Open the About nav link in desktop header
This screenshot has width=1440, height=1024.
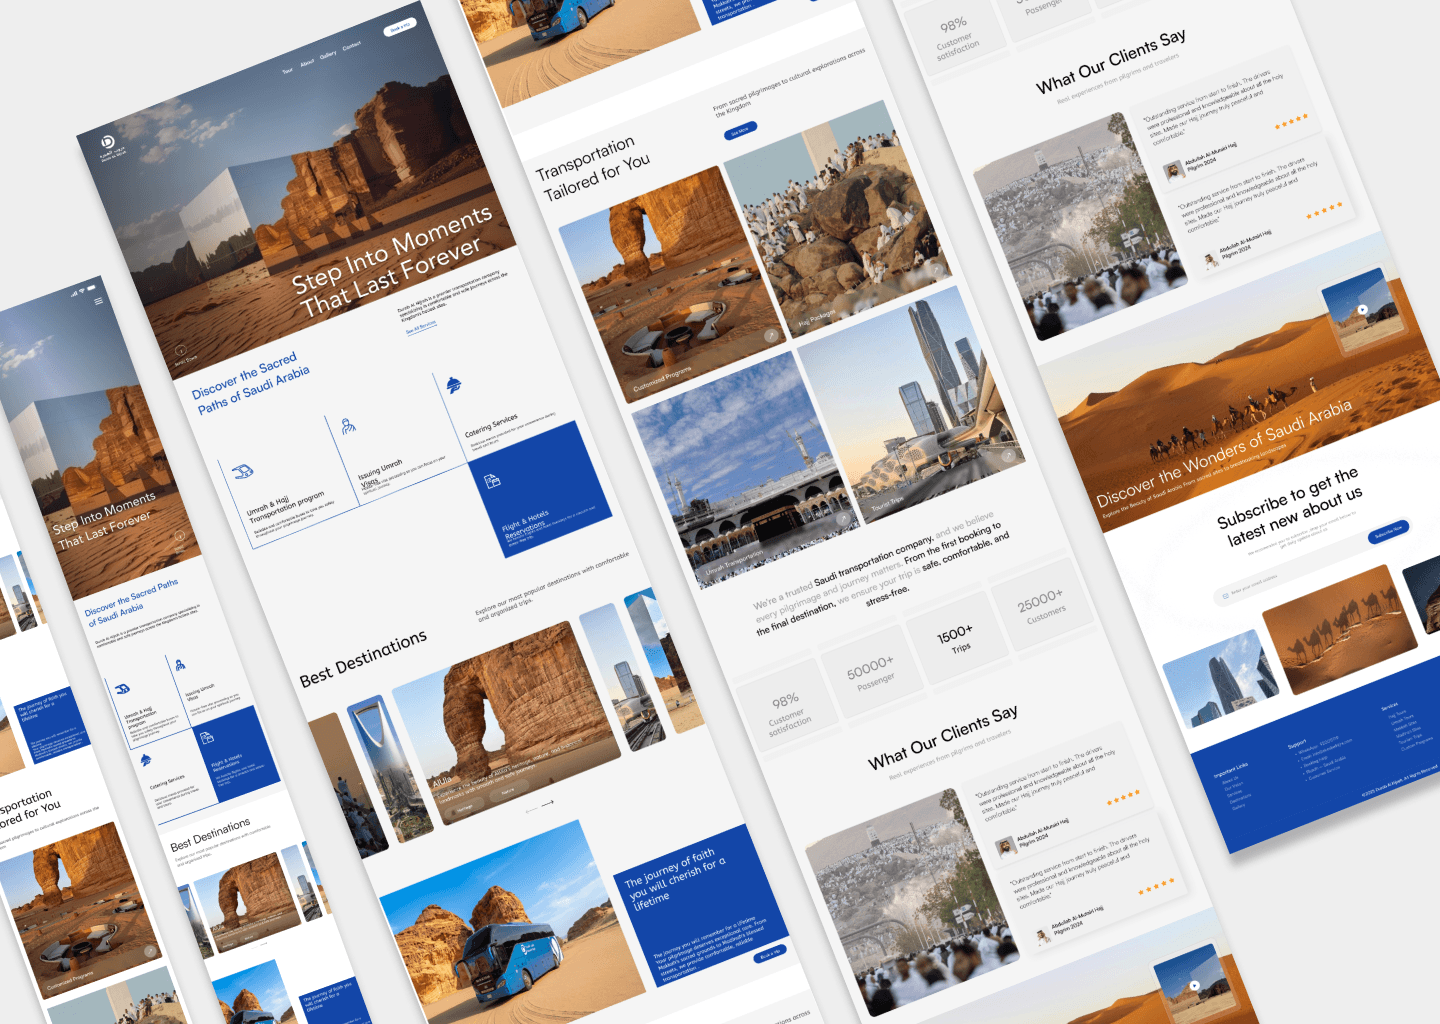point(307,63)
